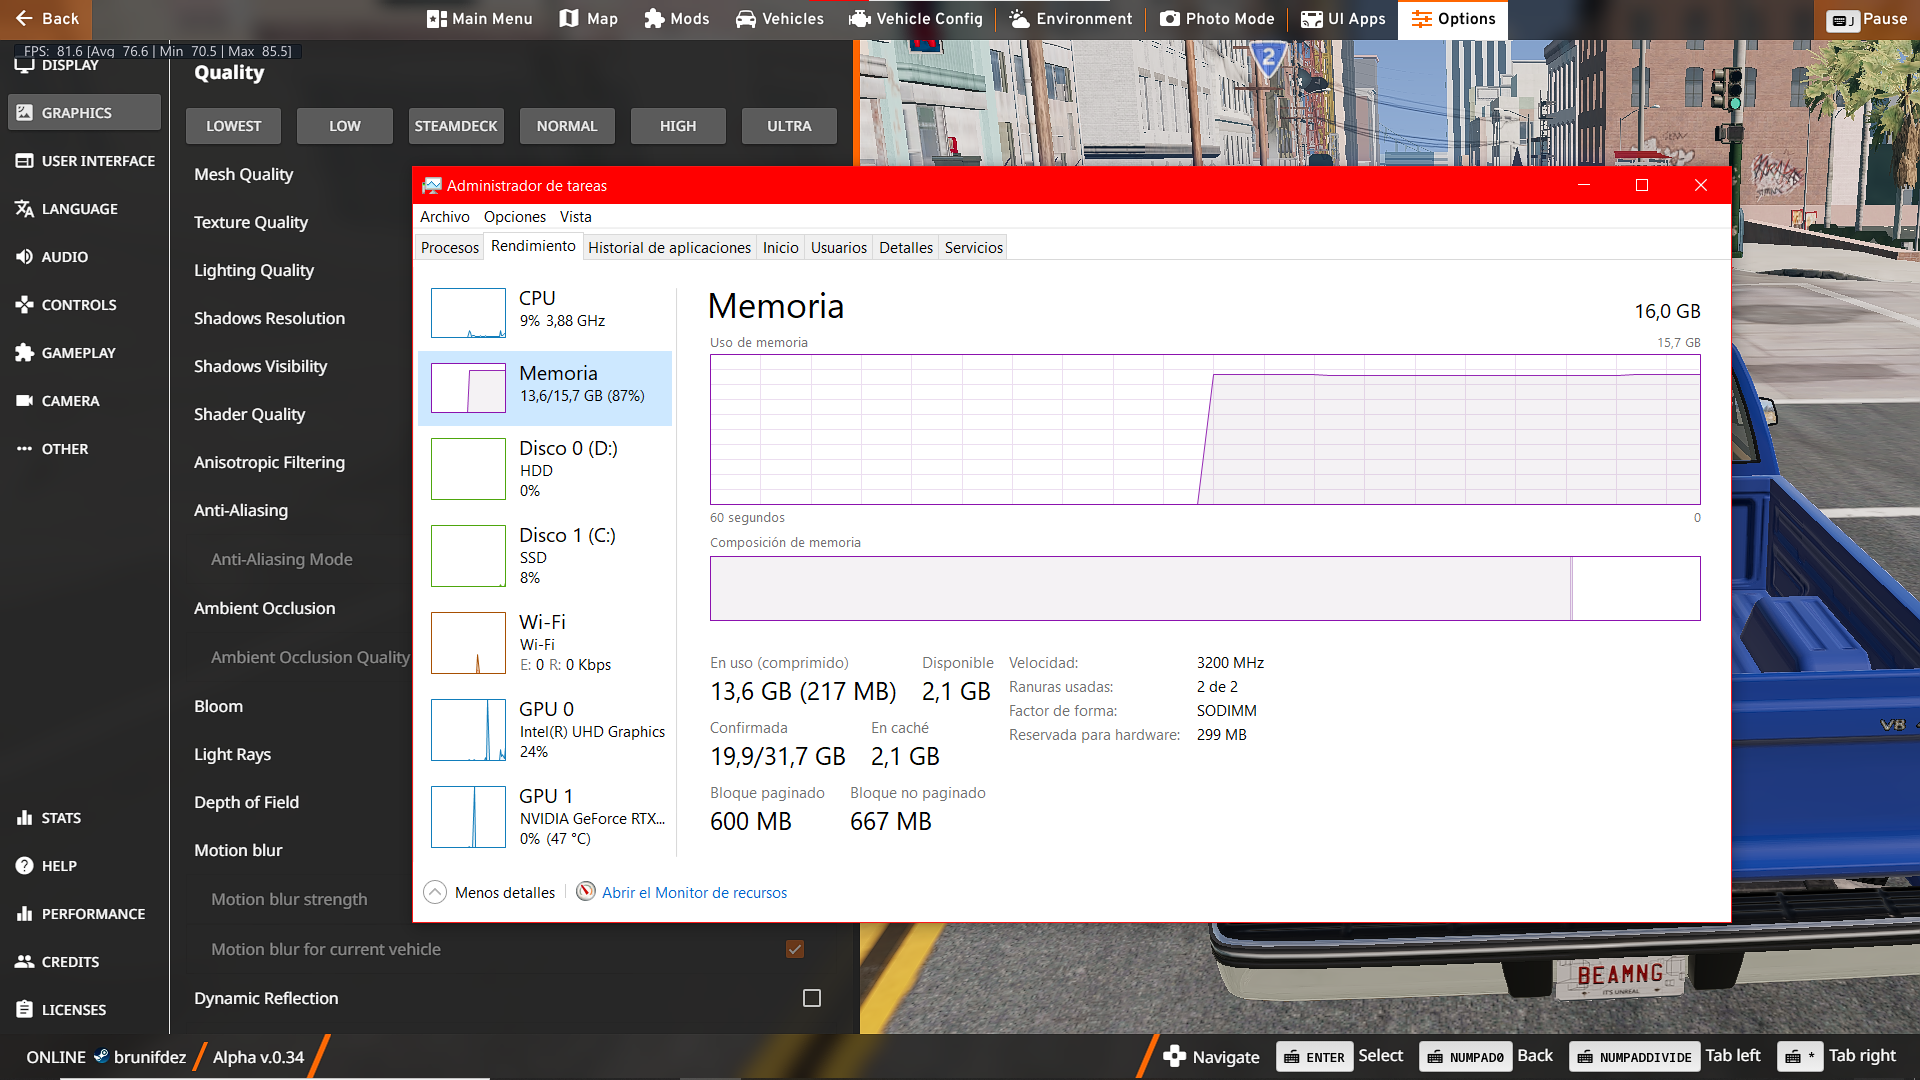This screenshot has height=1080, width=1920.
Task: Enable the Dynamic Reflection checkbox
Action: tap(812, 998)
